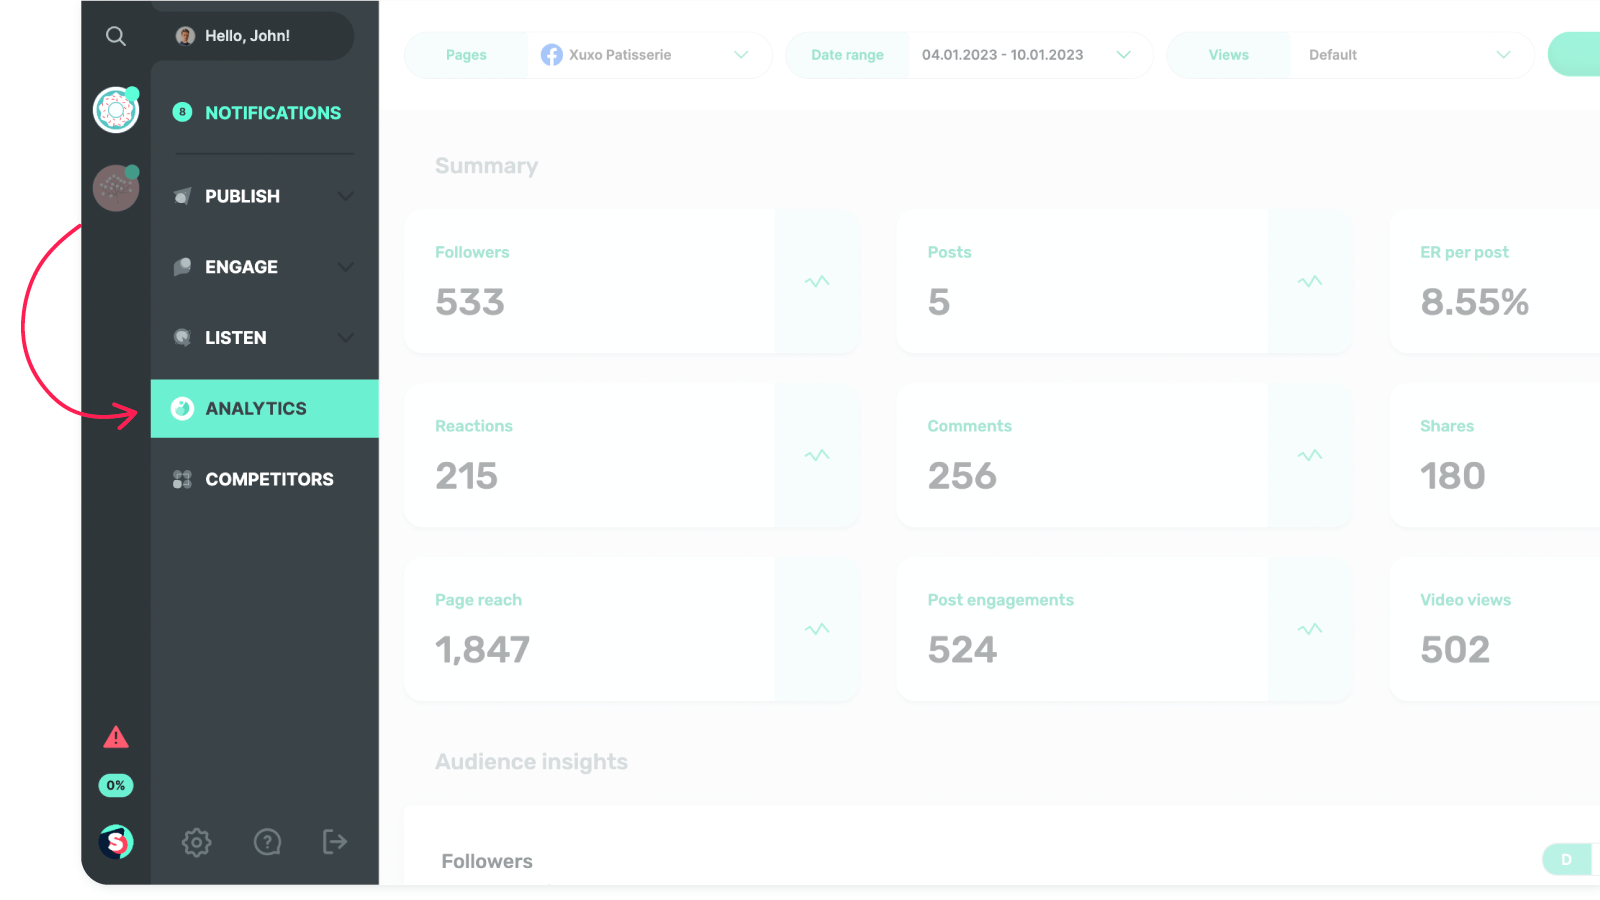Viewport: 1600px width, 900px height.
Task: Select the Analytics menu item
Action: click(x=265, y=408)
